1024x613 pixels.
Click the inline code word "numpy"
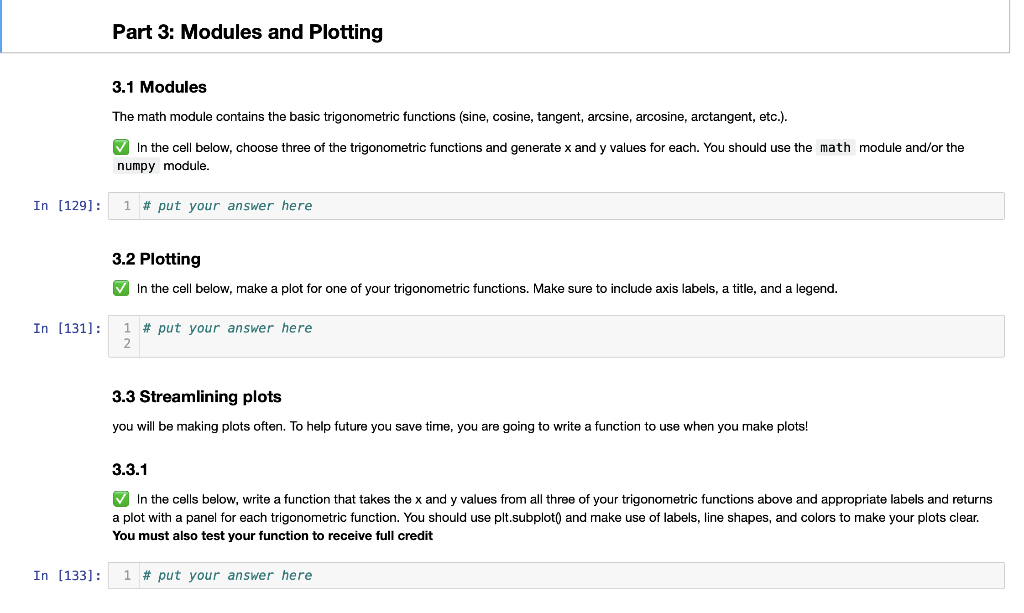click(x=136, y=166)
